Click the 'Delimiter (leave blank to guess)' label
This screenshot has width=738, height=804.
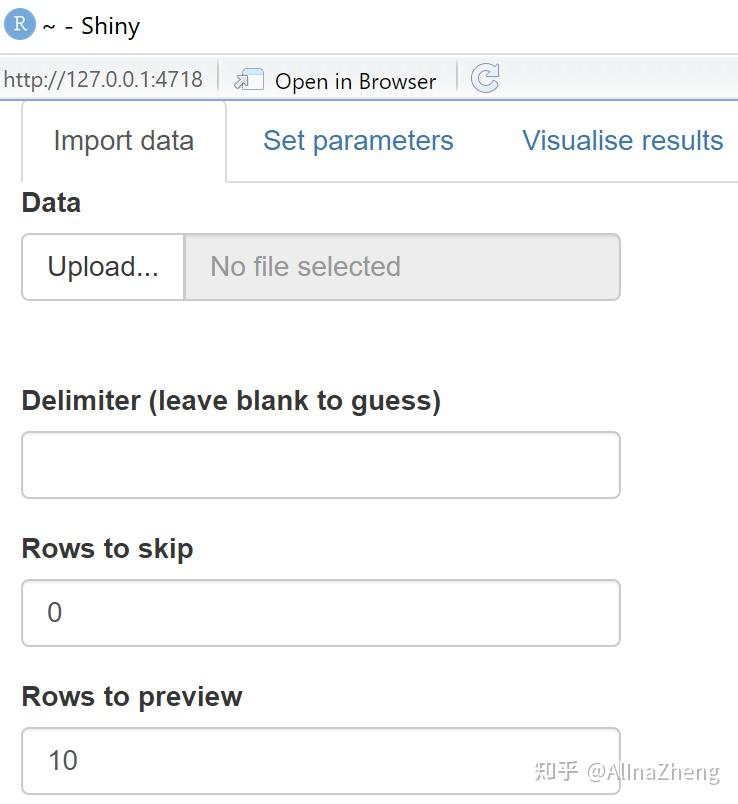coord(231,401)
